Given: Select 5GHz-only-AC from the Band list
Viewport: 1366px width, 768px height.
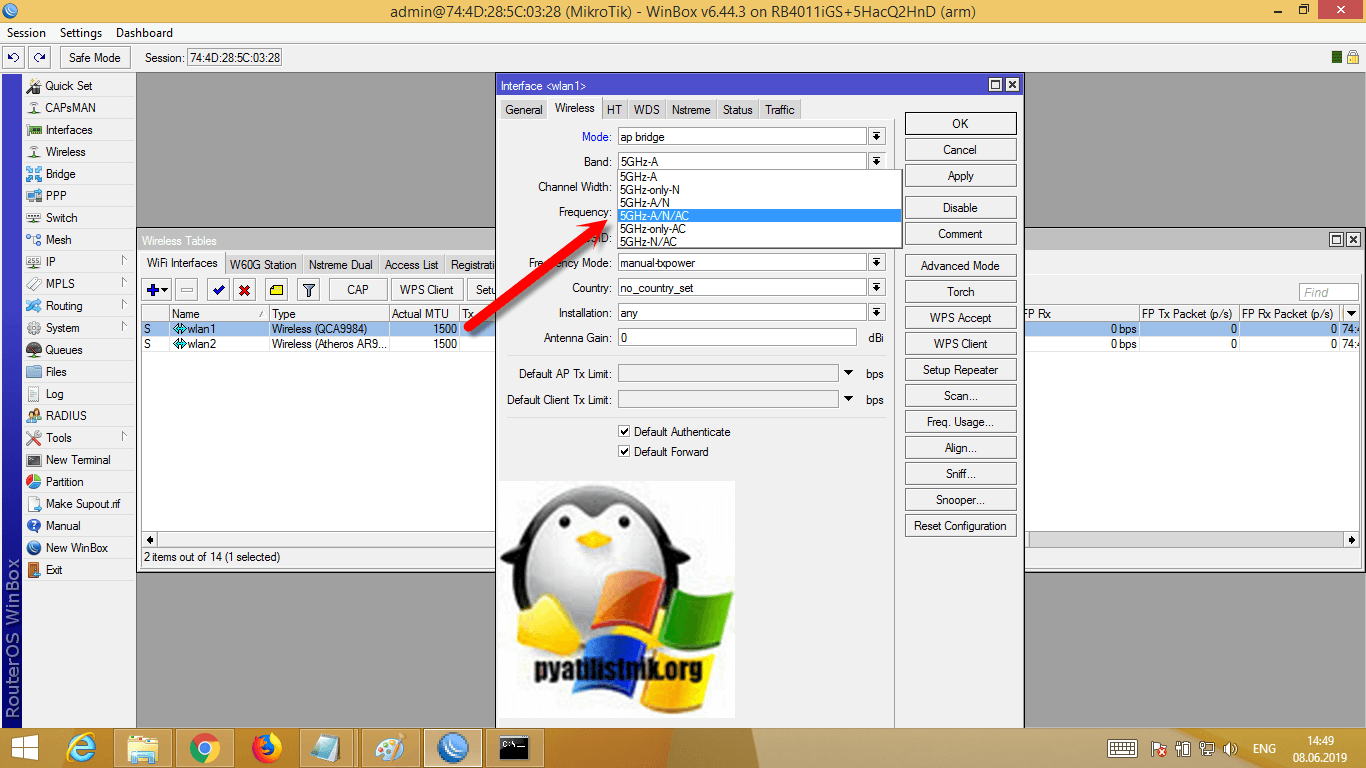Looking at the screenshot, I should click(652, 229).
